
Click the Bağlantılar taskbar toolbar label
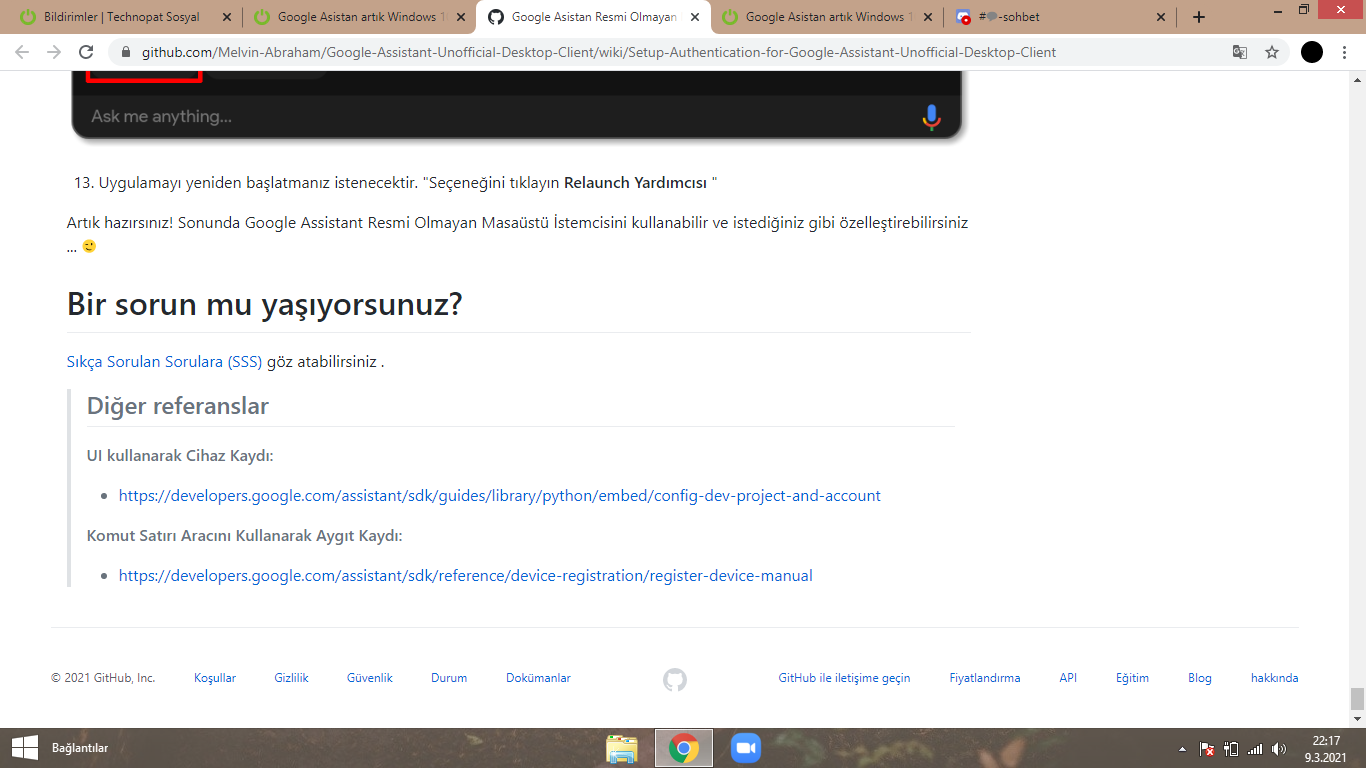click(80, 748)
